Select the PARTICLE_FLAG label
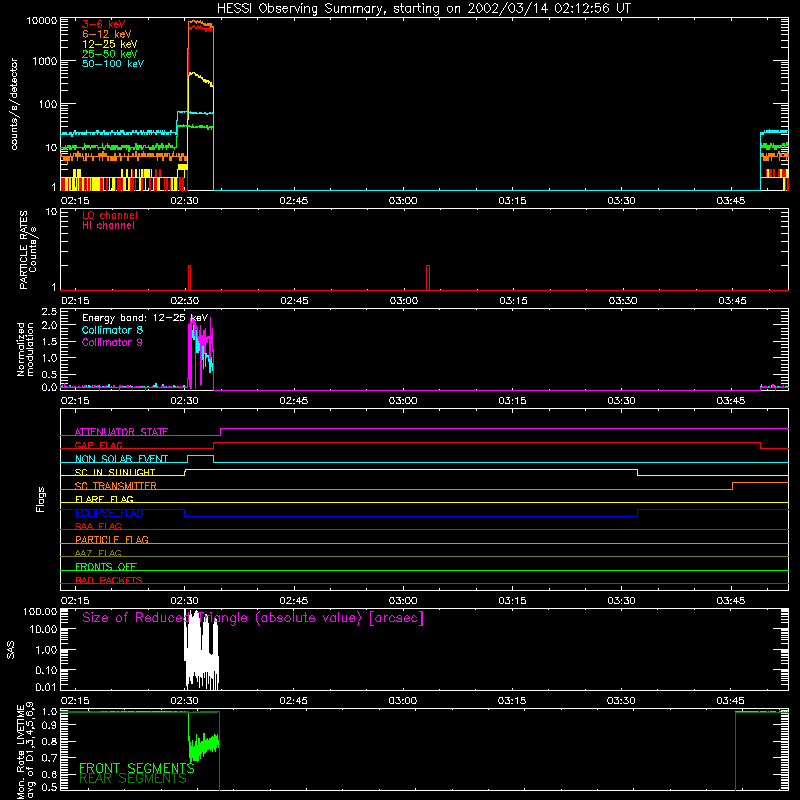 (112, 539)
